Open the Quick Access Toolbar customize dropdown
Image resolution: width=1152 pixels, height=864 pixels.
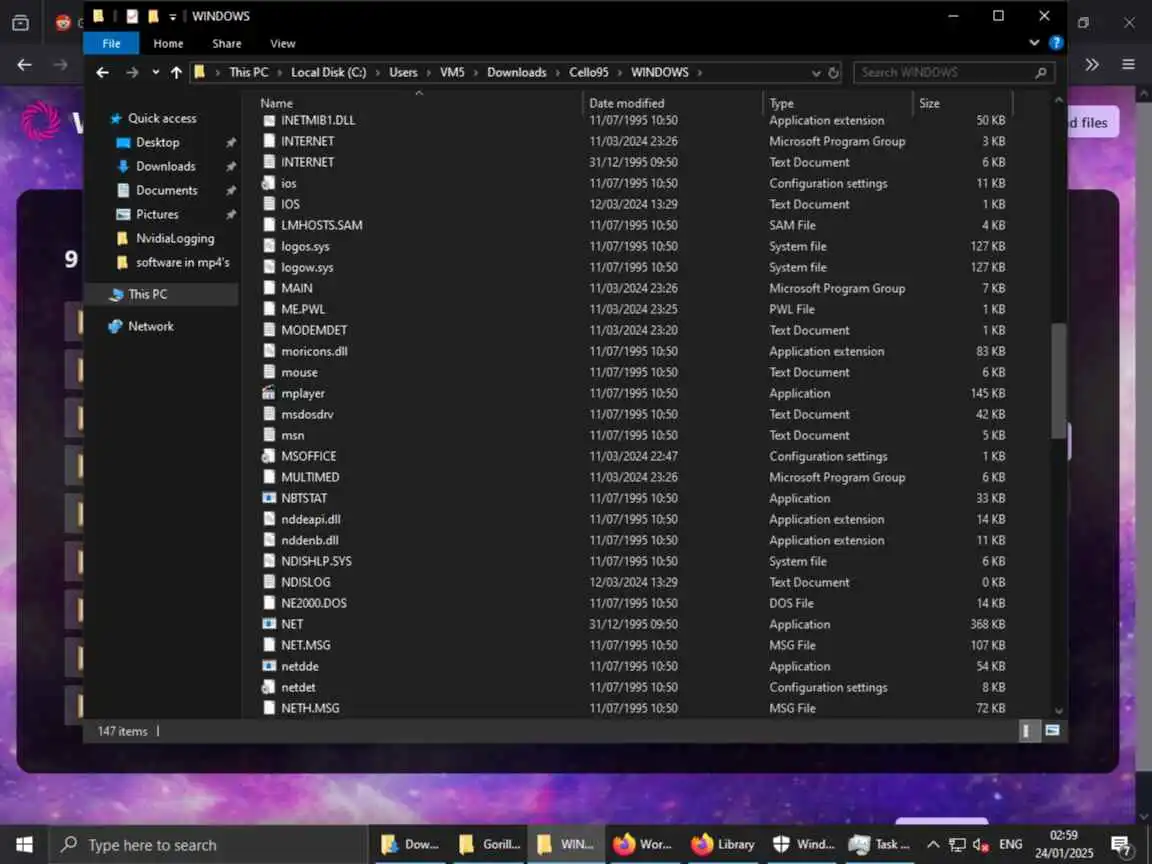pos(172,16)
